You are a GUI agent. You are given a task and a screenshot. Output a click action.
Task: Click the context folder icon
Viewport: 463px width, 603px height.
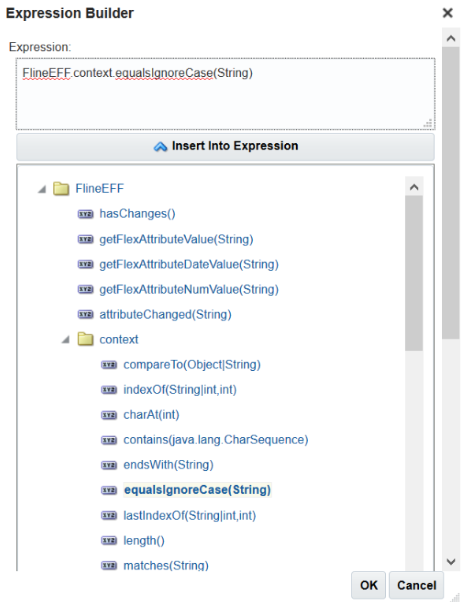[x=85, y=339]
